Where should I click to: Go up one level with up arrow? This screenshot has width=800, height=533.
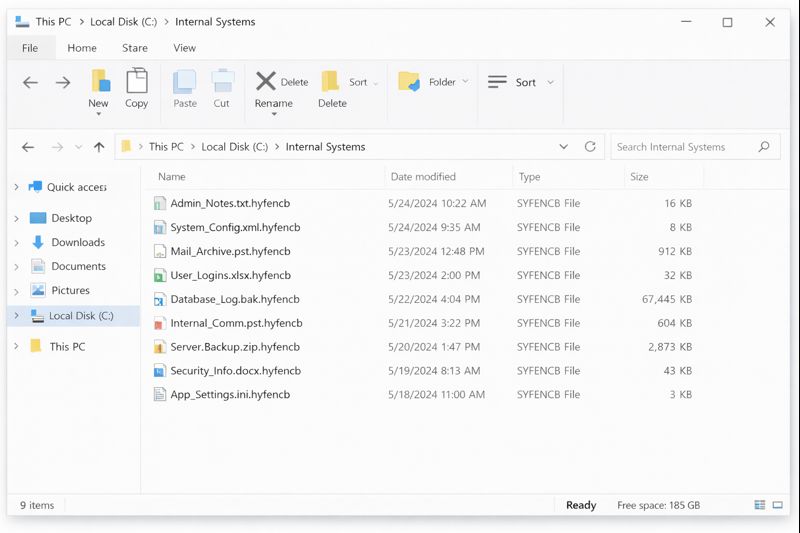click(99, 147)
